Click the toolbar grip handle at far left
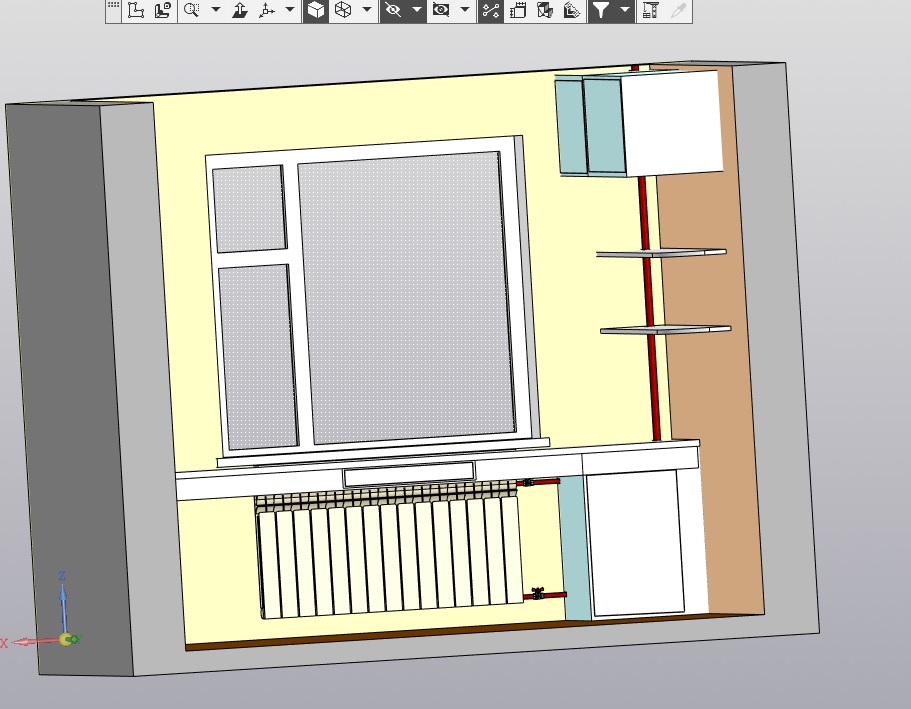Viewport: 911px width, 709px height. [x=113, y=8]
